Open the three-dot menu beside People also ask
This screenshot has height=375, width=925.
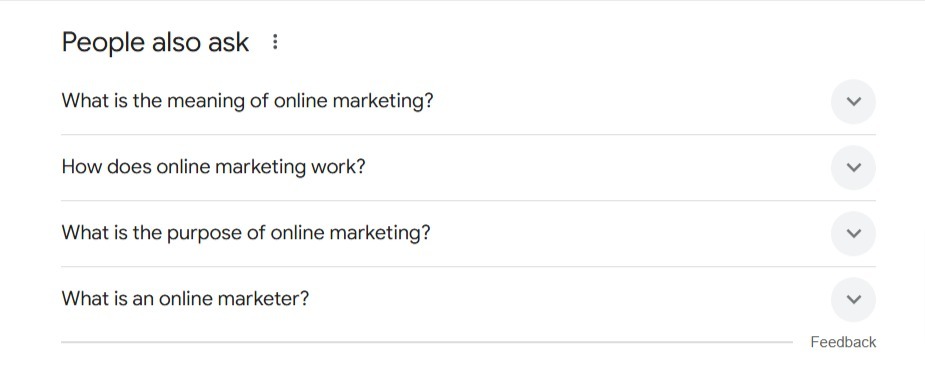pos(275,42)
